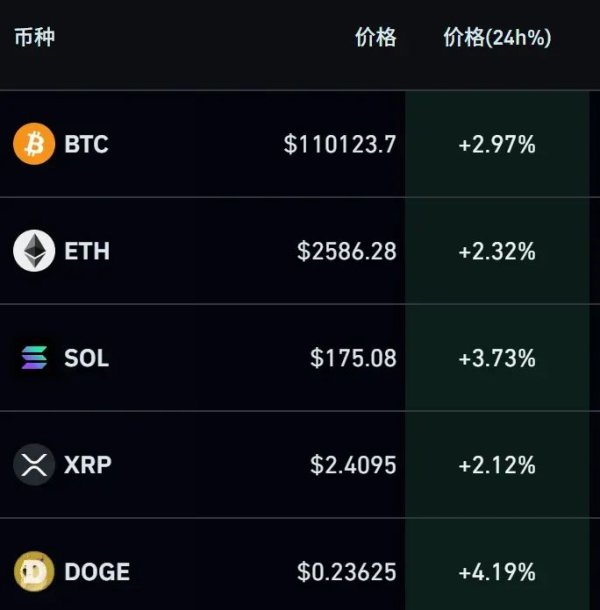Screen dimensions: 600x610
Task: Sort by 价格 column header
Action: [375, 37]
